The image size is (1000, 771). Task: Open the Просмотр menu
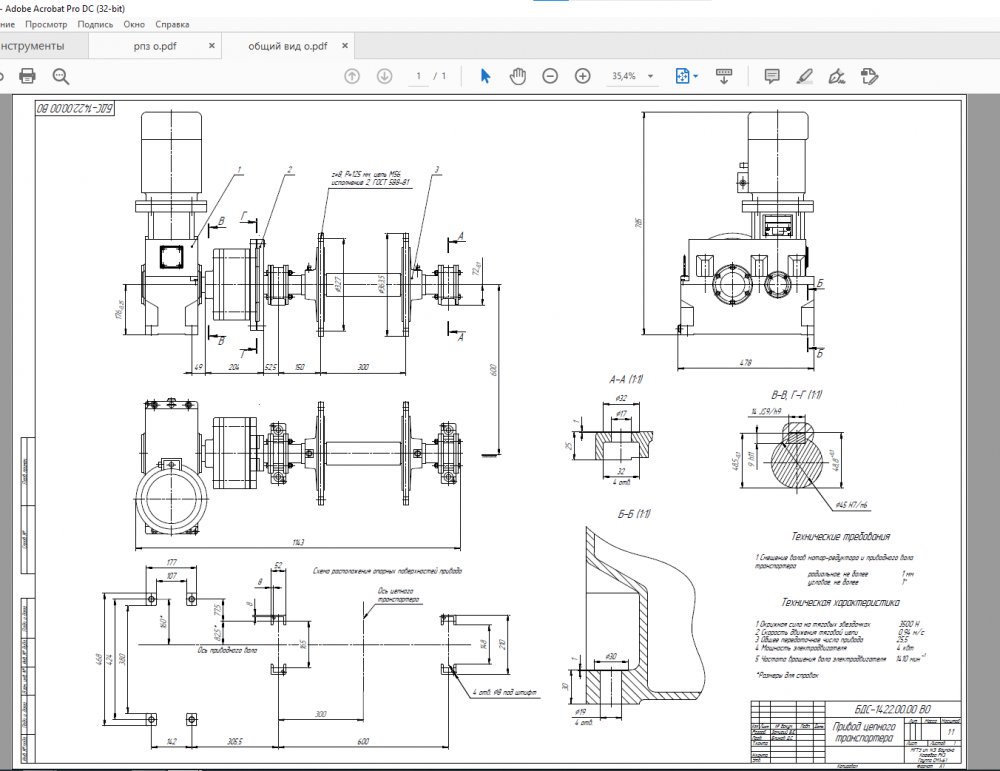(x=46, y=23)
